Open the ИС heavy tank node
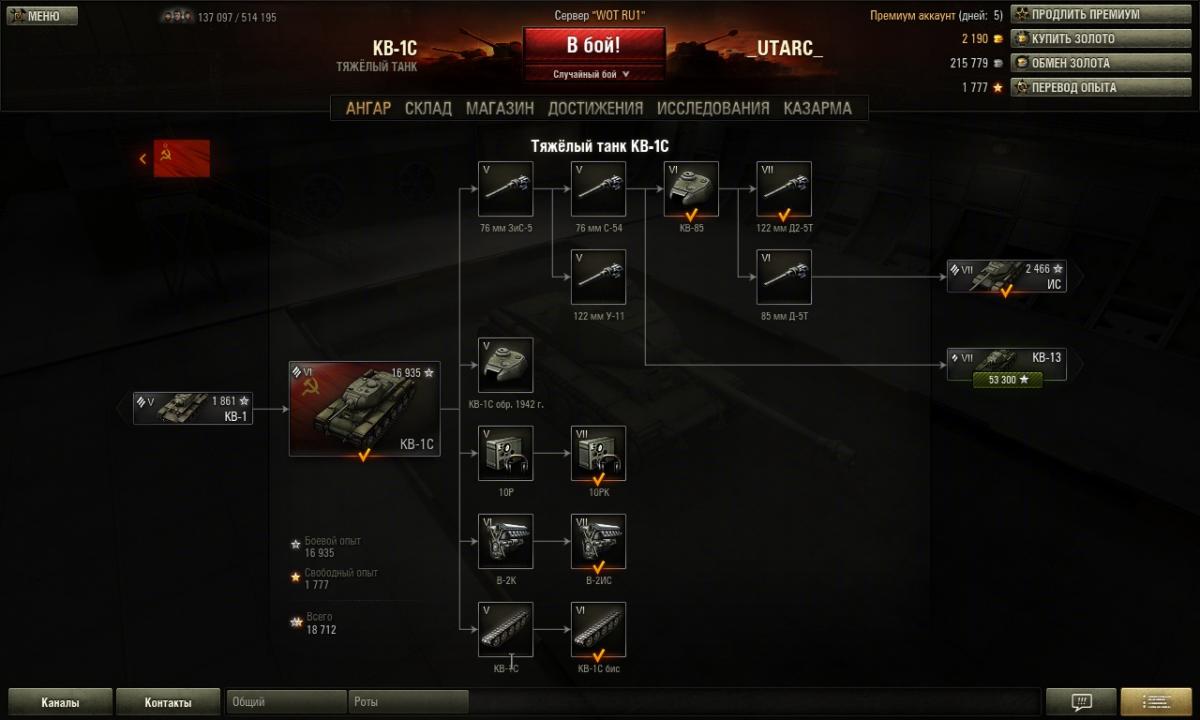This screenshot has width=1200, height=720. [x=1007, y=277]
